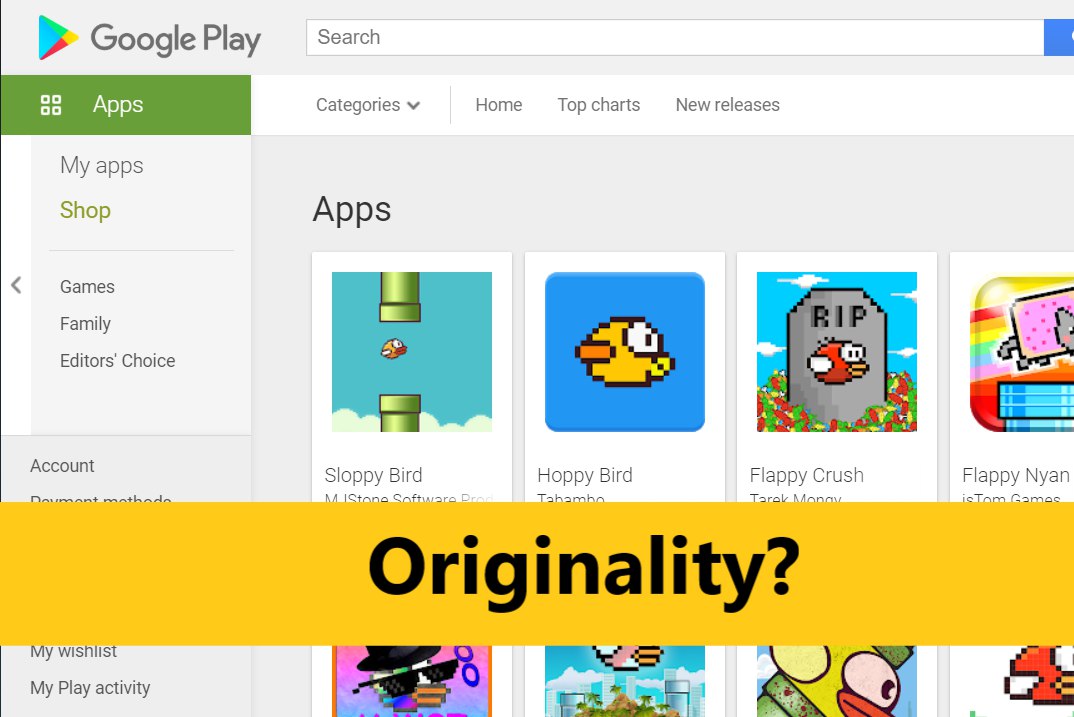Click the Google Play logo
The image size is (1074, 717).
pos(149,38)
